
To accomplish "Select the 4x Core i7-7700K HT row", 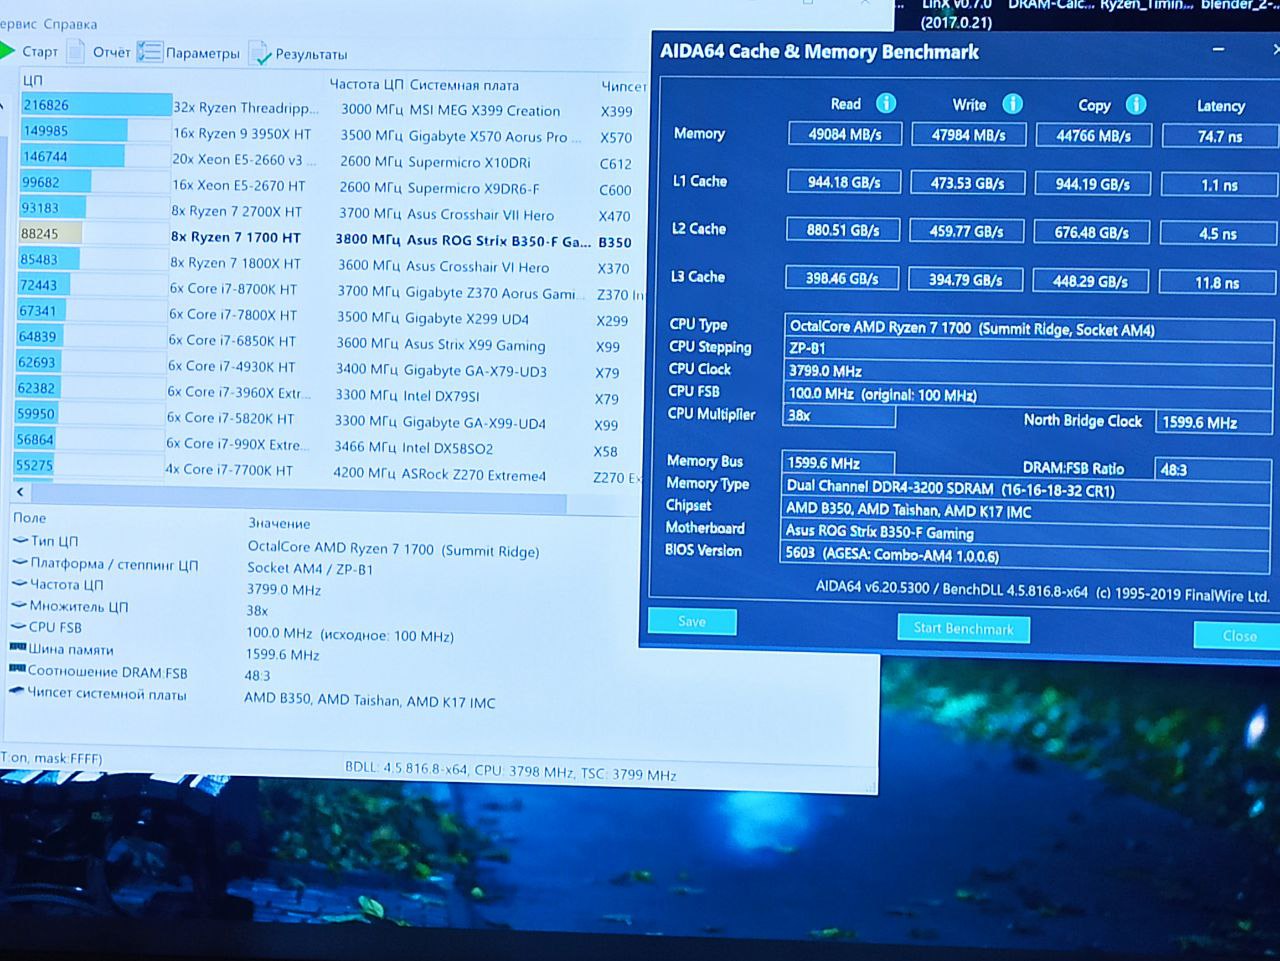I will click(x=330, y=472).
